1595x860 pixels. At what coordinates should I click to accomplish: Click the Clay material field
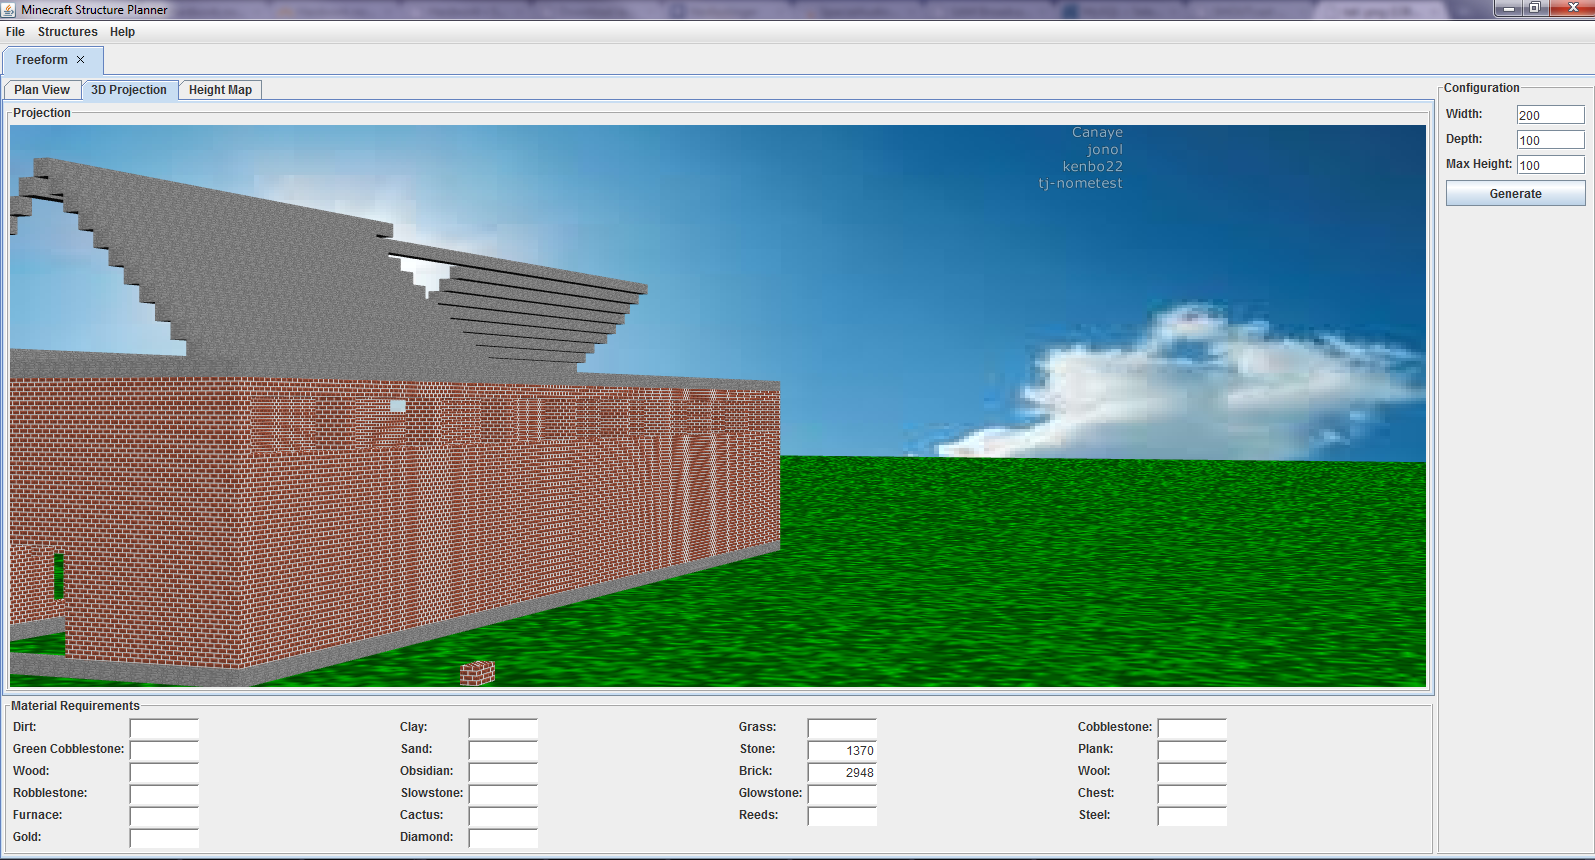tap(503, 728)
